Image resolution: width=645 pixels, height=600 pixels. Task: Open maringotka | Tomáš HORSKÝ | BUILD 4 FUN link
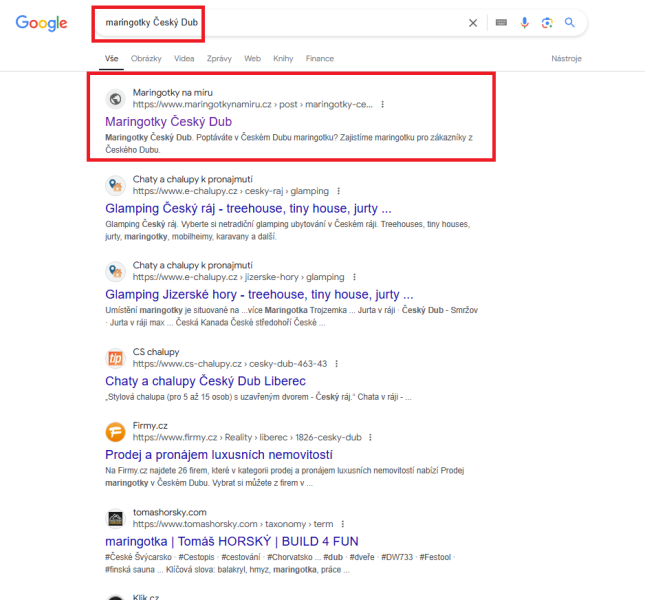(x=232, y=542)
